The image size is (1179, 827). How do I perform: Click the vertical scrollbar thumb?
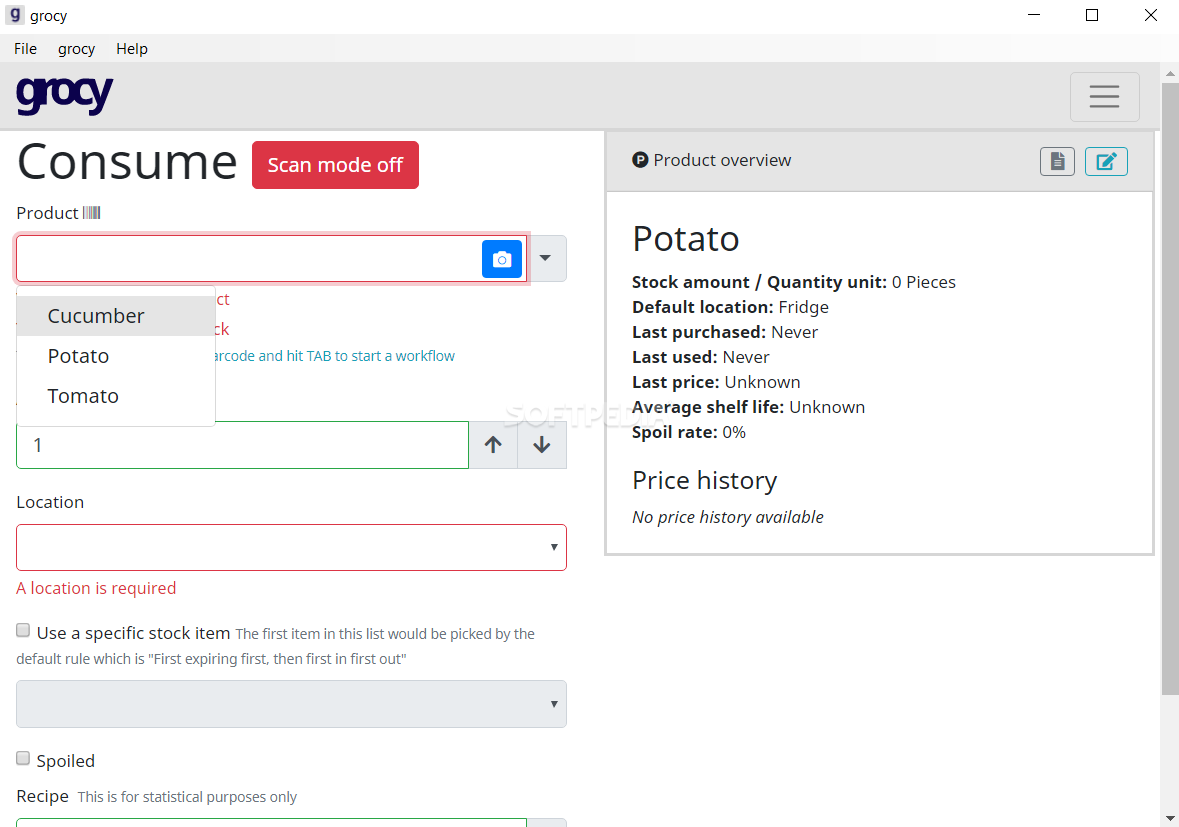1169,388
